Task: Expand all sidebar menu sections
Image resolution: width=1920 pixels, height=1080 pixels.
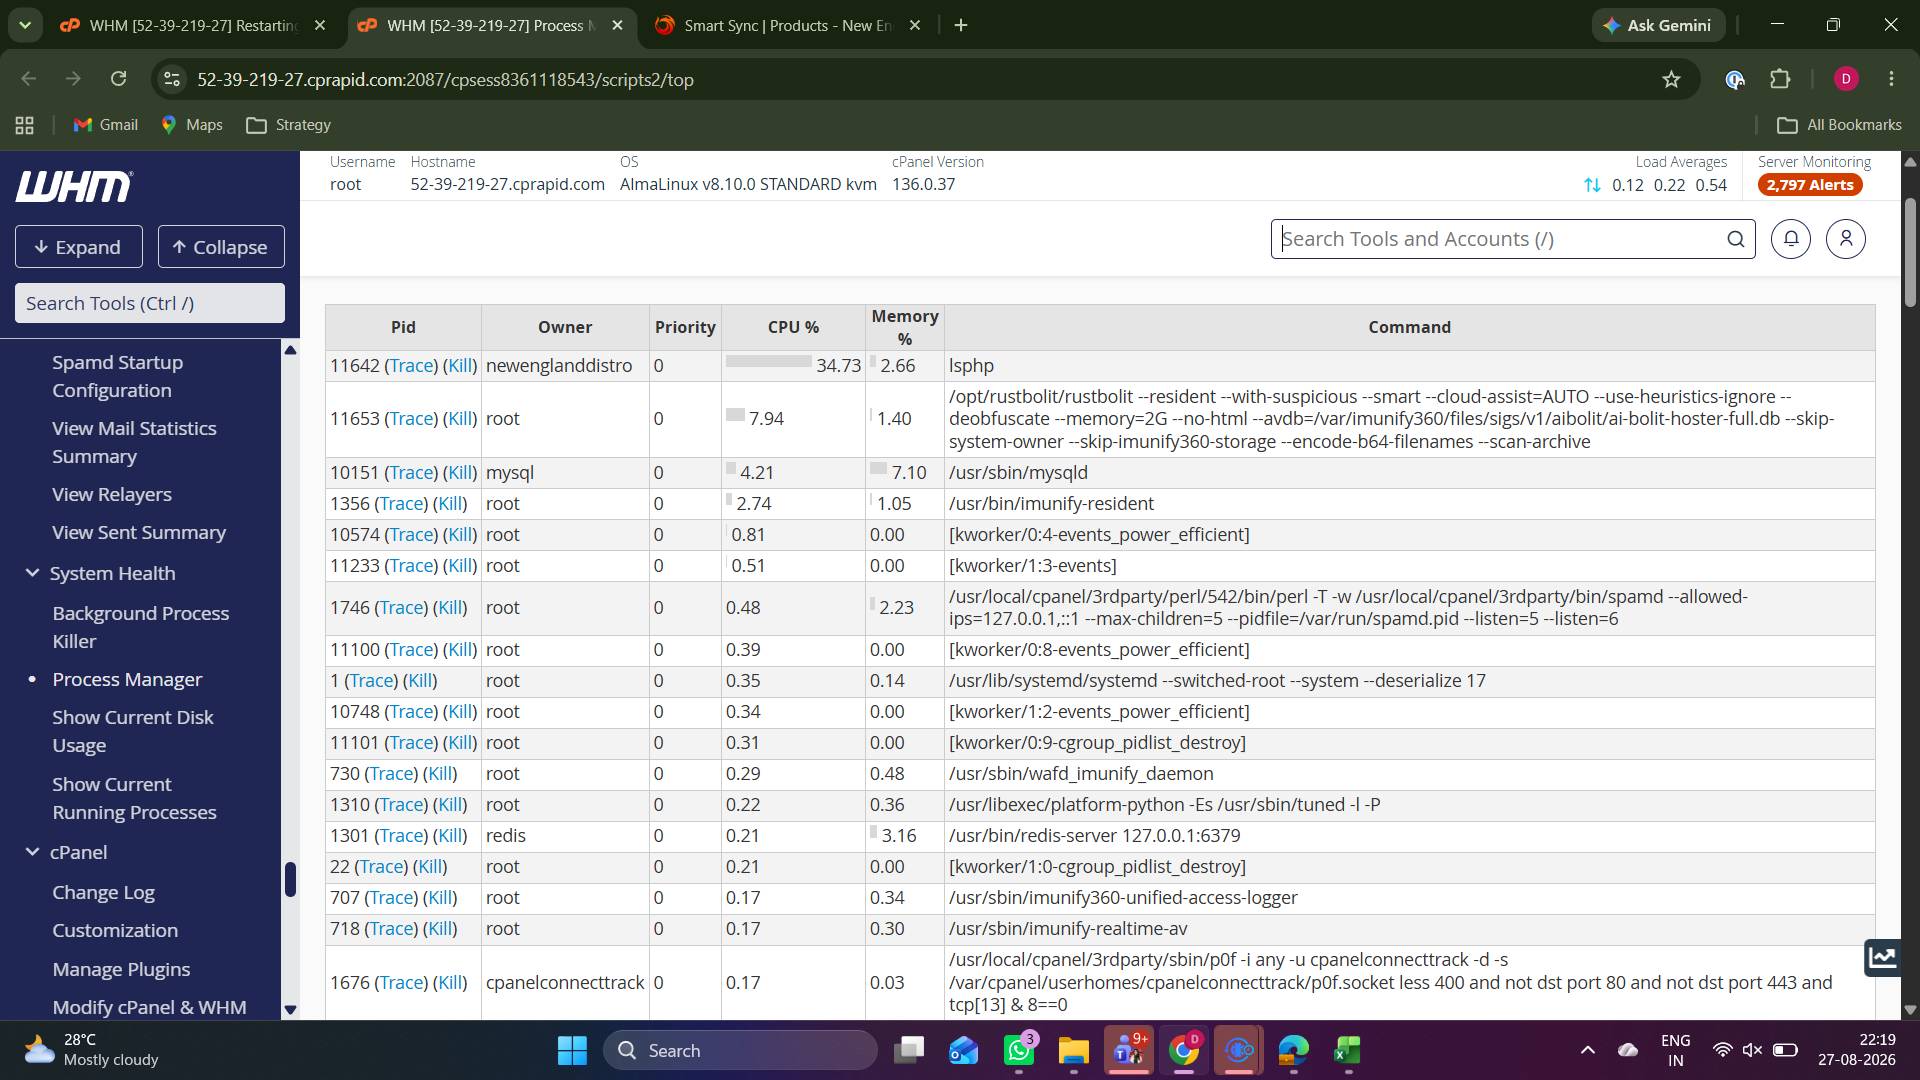Action: pos(78,247)
